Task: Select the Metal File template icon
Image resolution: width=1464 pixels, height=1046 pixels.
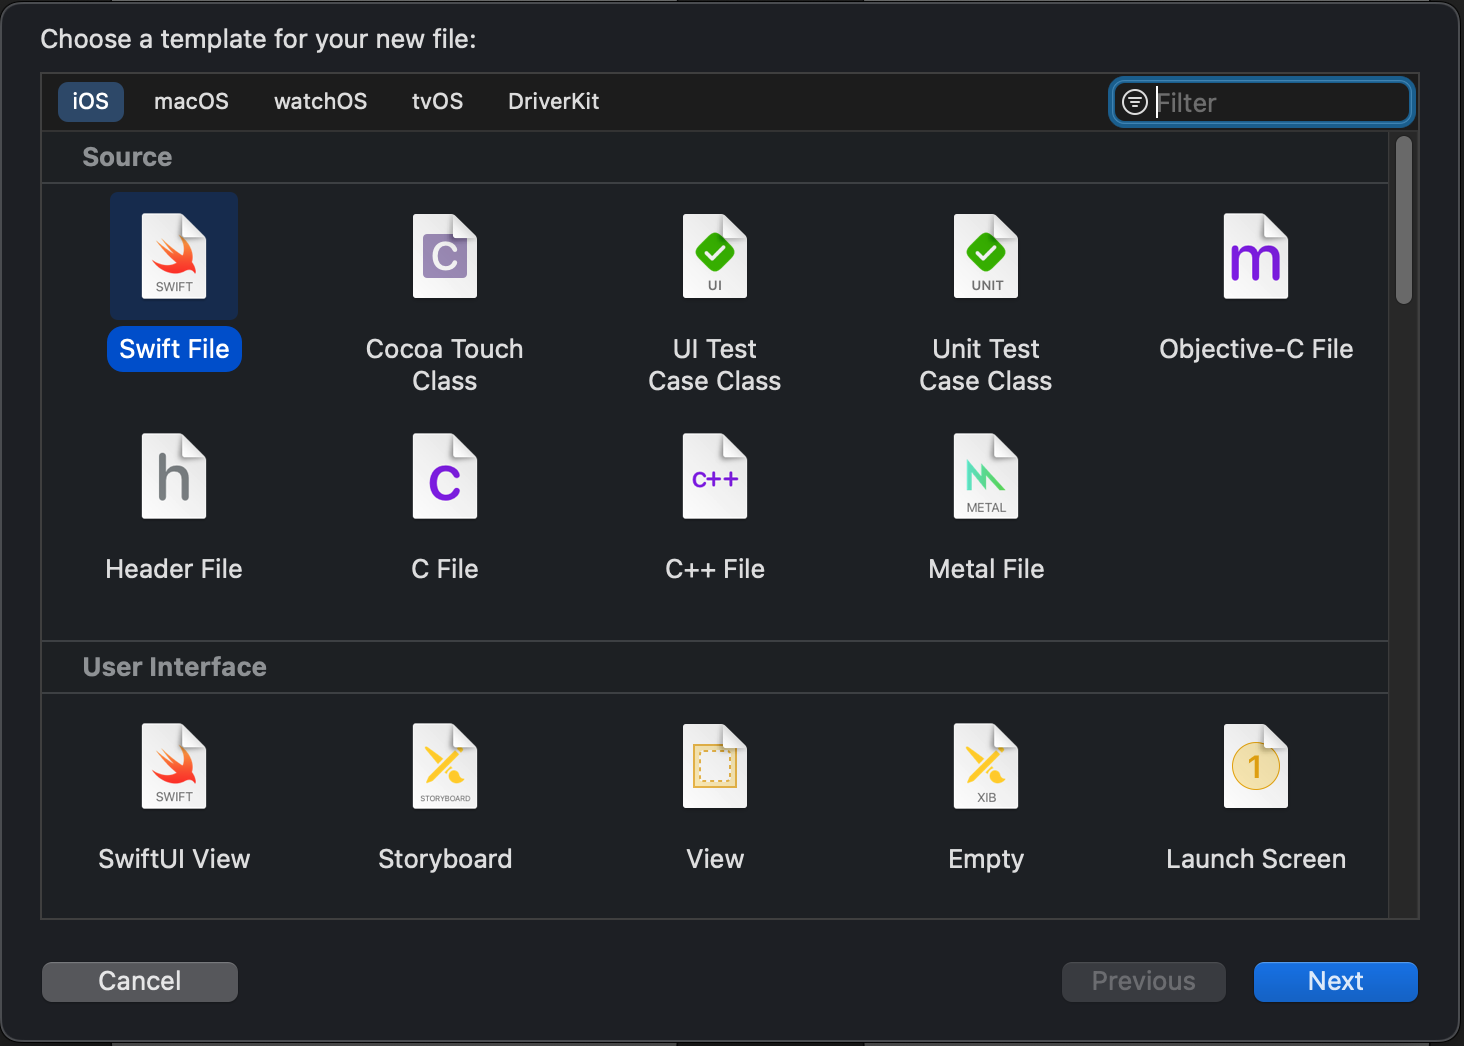Action: pos(986,476)
